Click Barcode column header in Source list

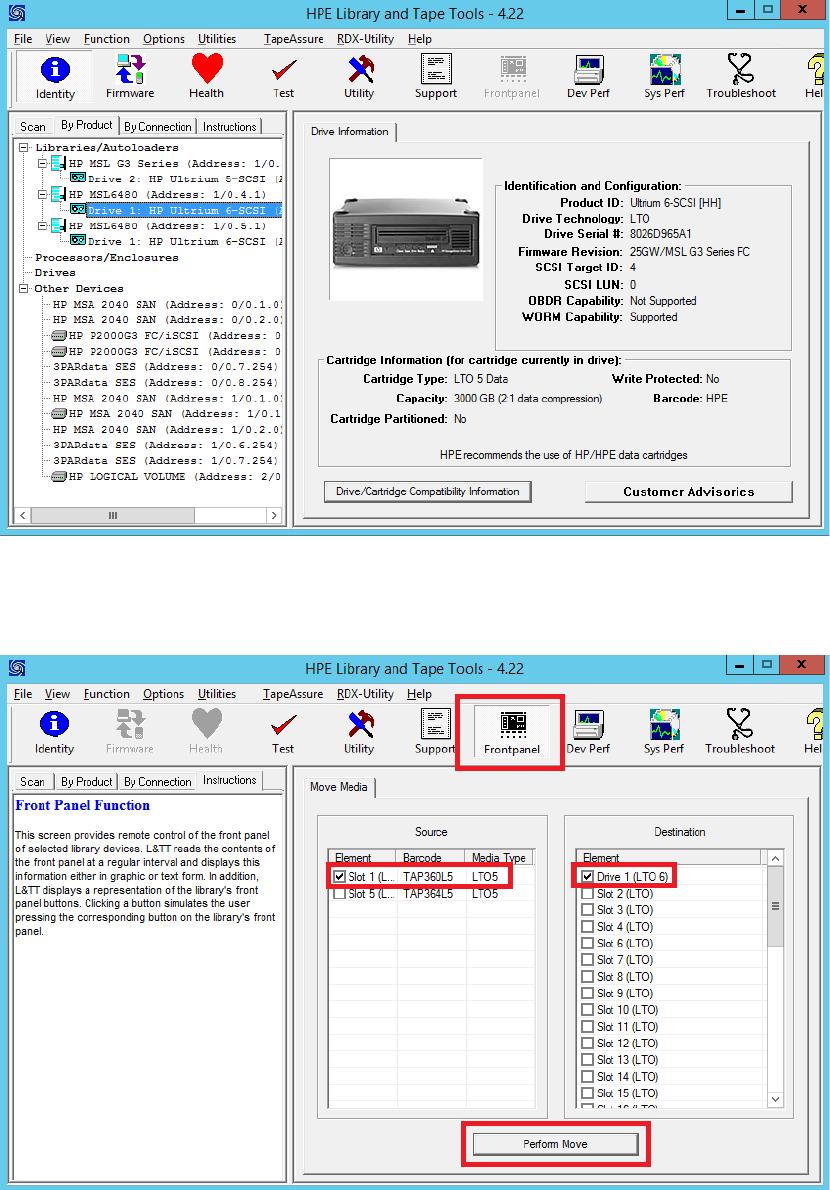click(x=430, y=858)
